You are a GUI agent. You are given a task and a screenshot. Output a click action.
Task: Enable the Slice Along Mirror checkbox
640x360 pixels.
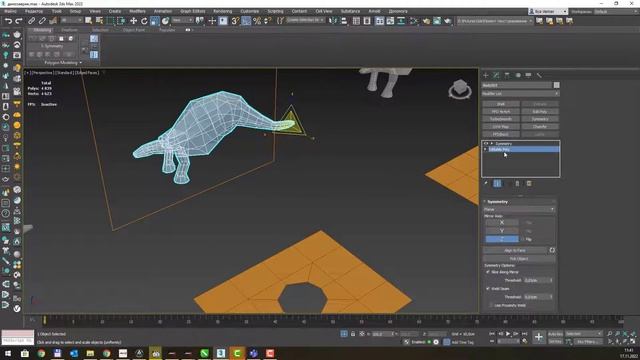(488, 272)
